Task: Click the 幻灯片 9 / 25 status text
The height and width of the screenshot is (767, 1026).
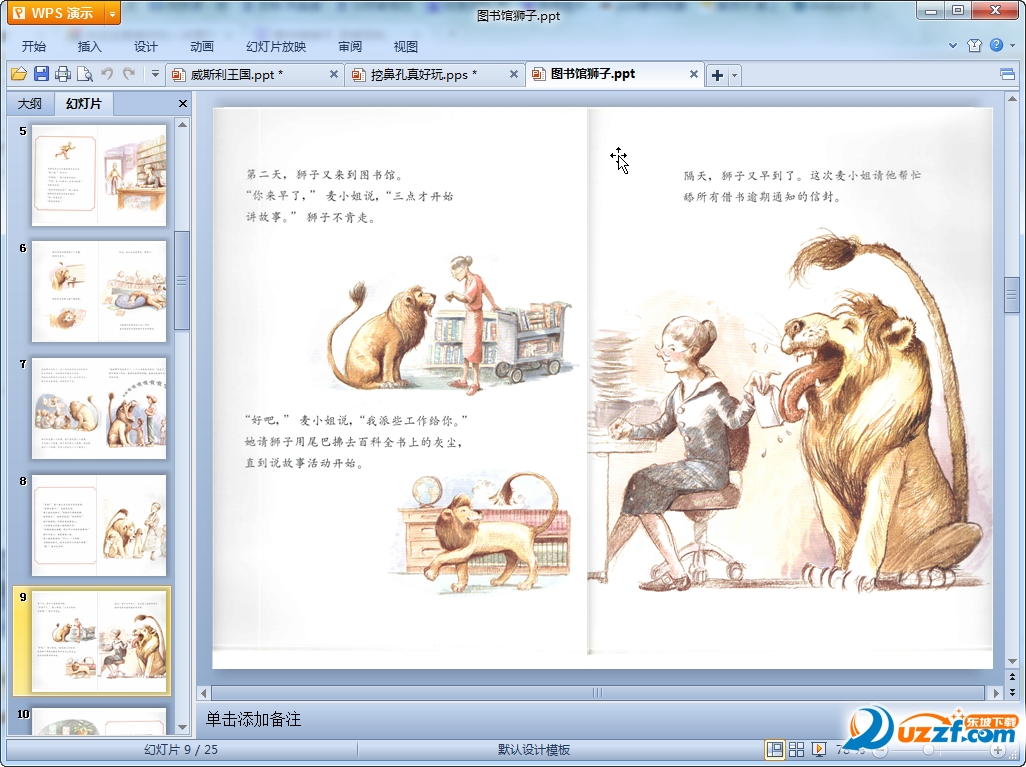Action: 181,750
